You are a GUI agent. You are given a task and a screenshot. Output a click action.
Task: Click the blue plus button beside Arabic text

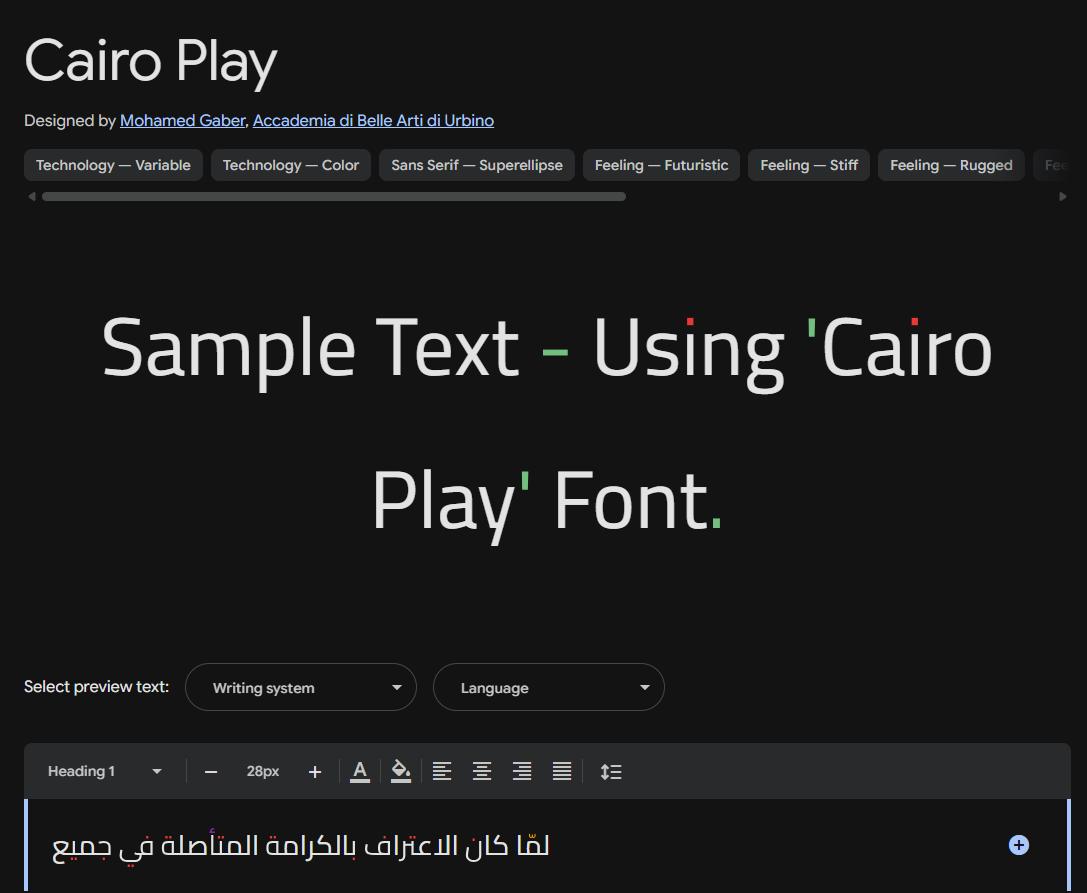[1018, 845]
